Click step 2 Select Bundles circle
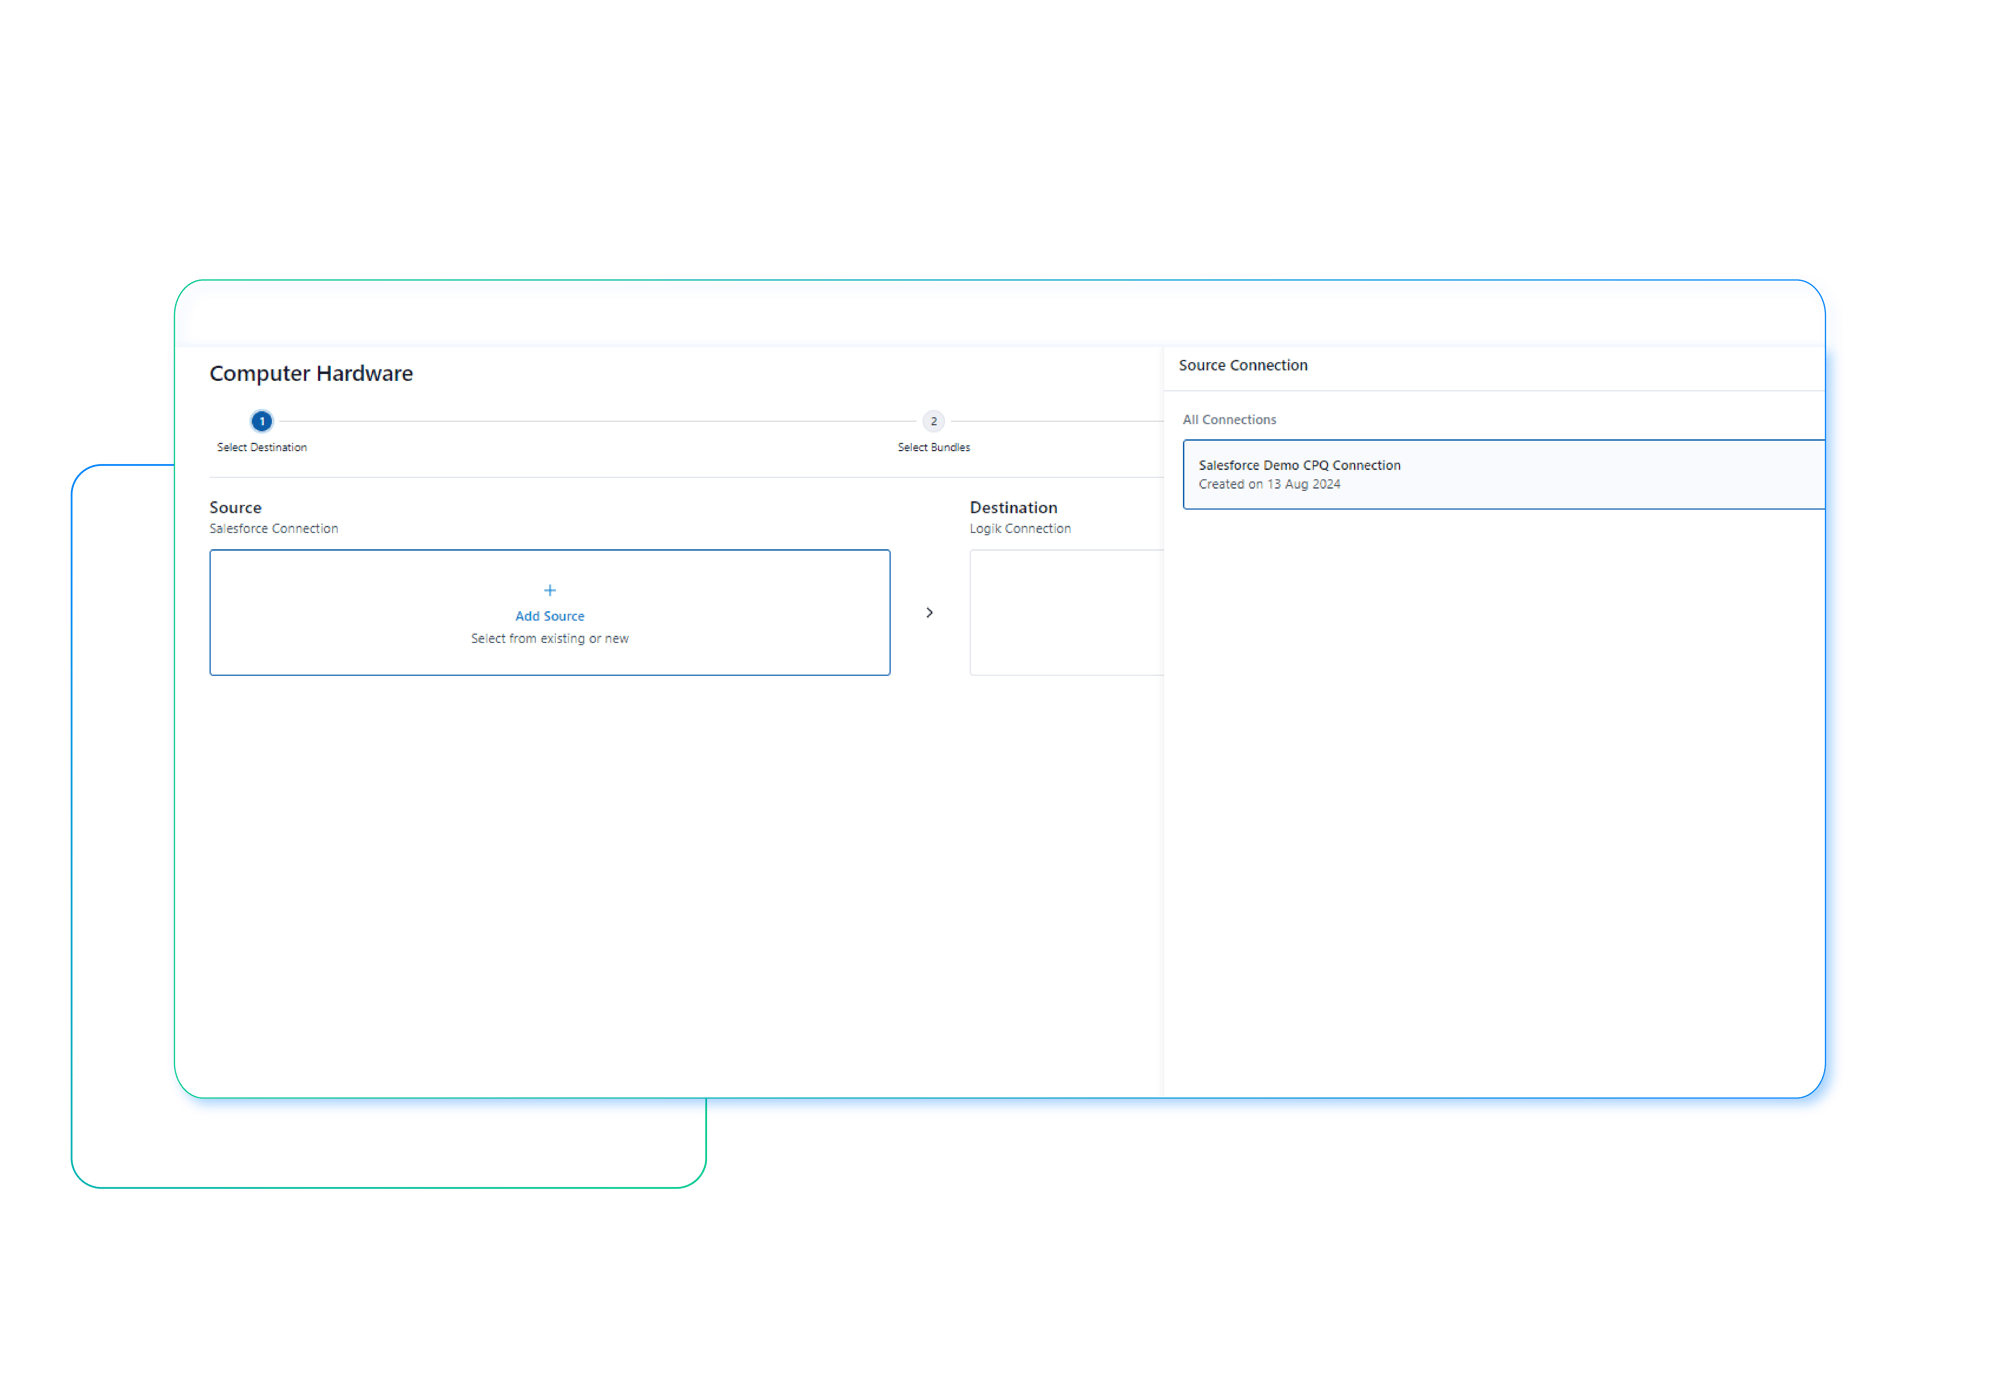 [933, 421]
